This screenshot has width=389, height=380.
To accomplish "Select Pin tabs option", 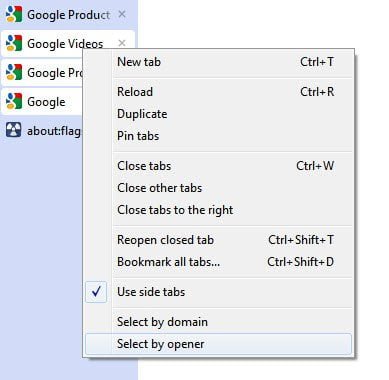I will tap(219, 136).
